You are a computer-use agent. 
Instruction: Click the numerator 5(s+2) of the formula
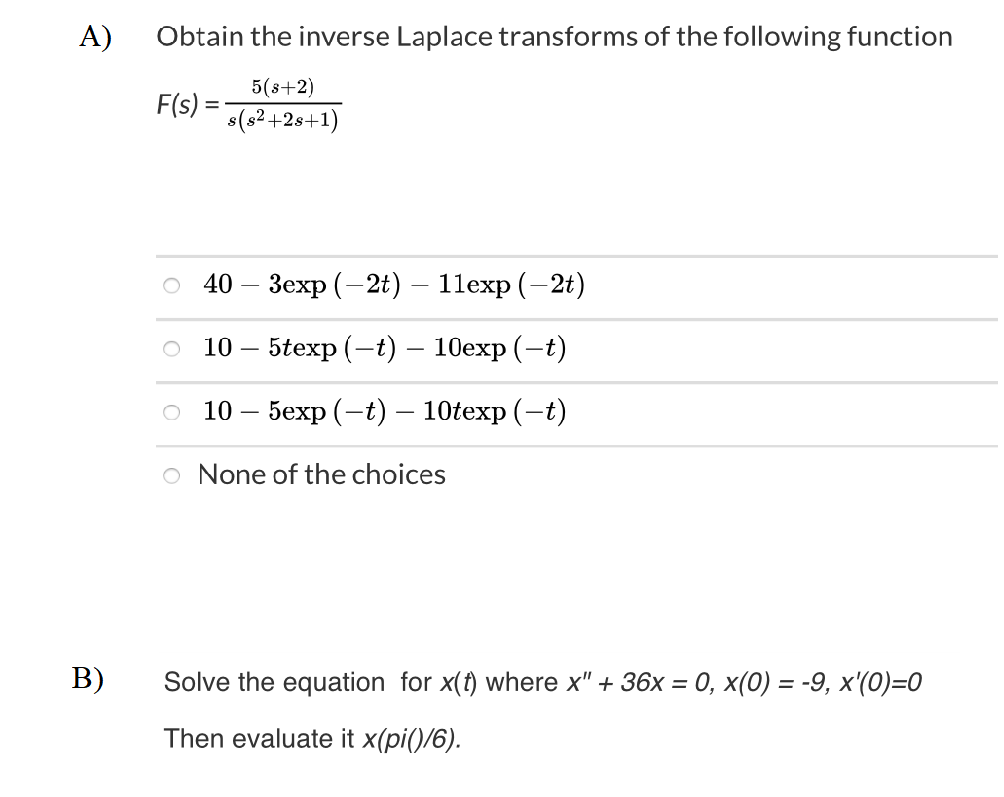[x=282, y=87]
